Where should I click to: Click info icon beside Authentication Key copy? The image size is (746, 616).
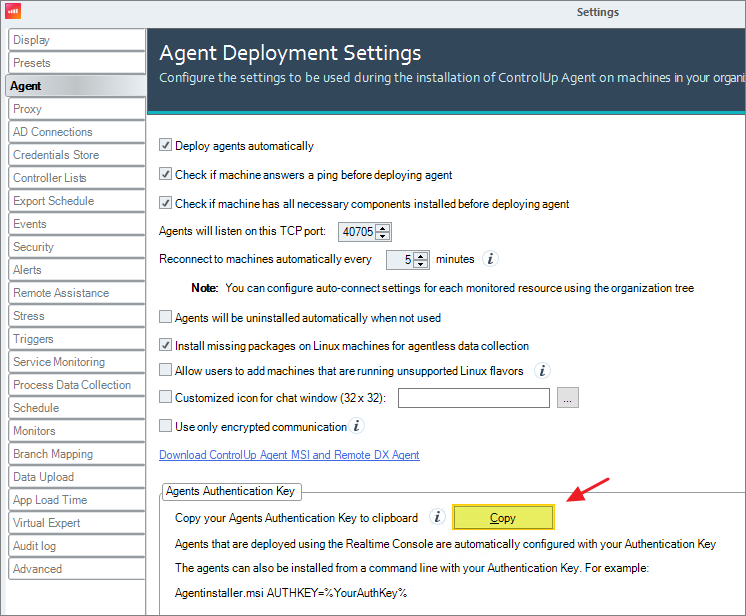point(437,517)
